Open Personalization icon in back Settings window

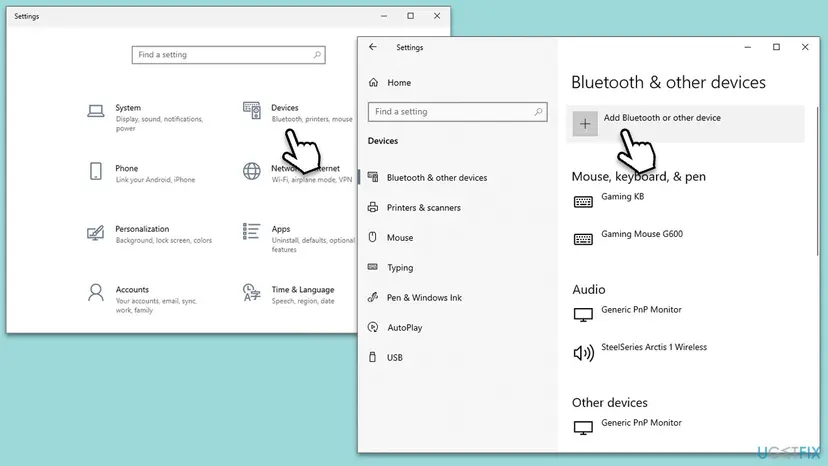pos(96,232)
